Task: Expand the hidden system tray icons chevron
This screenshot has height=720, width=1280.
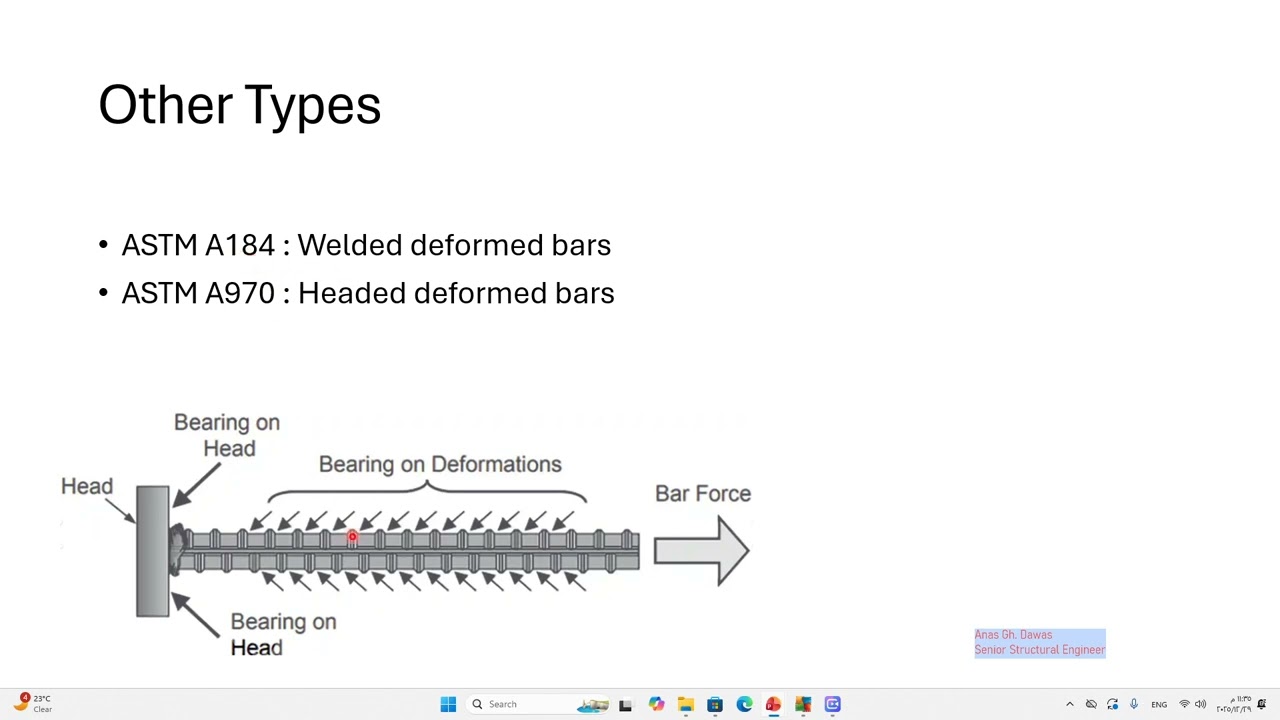Action: click(x=1070, y=704)
